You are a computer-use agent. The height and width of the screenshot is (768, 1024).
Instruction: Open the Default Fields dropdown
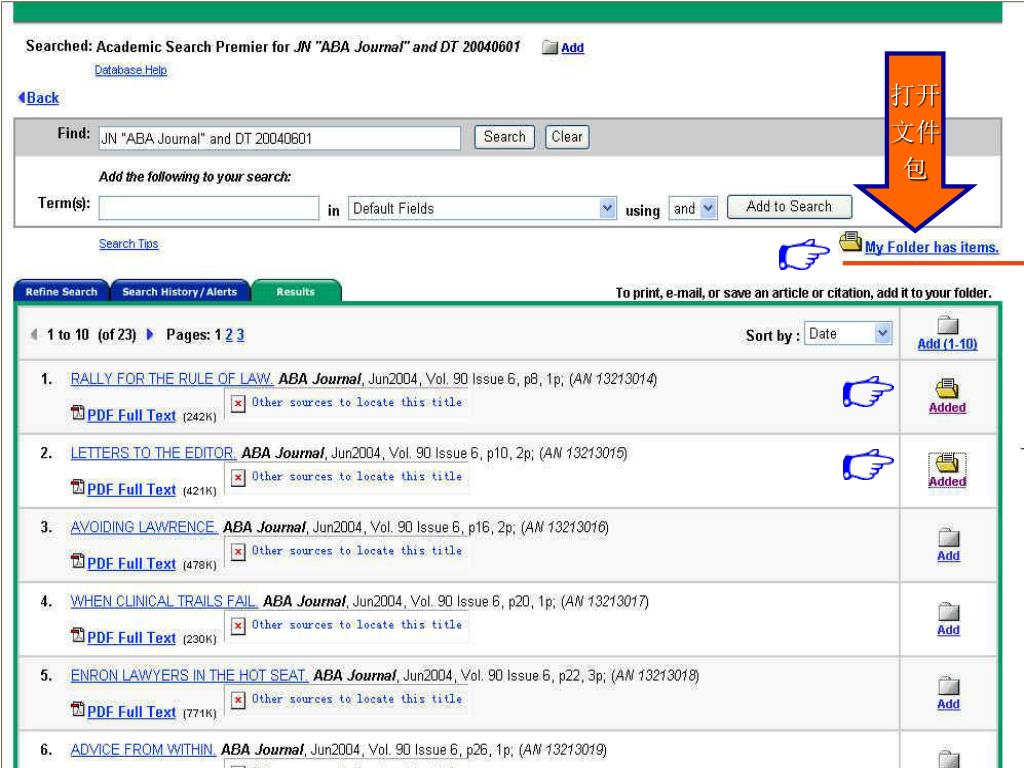[x=482, y=208]
